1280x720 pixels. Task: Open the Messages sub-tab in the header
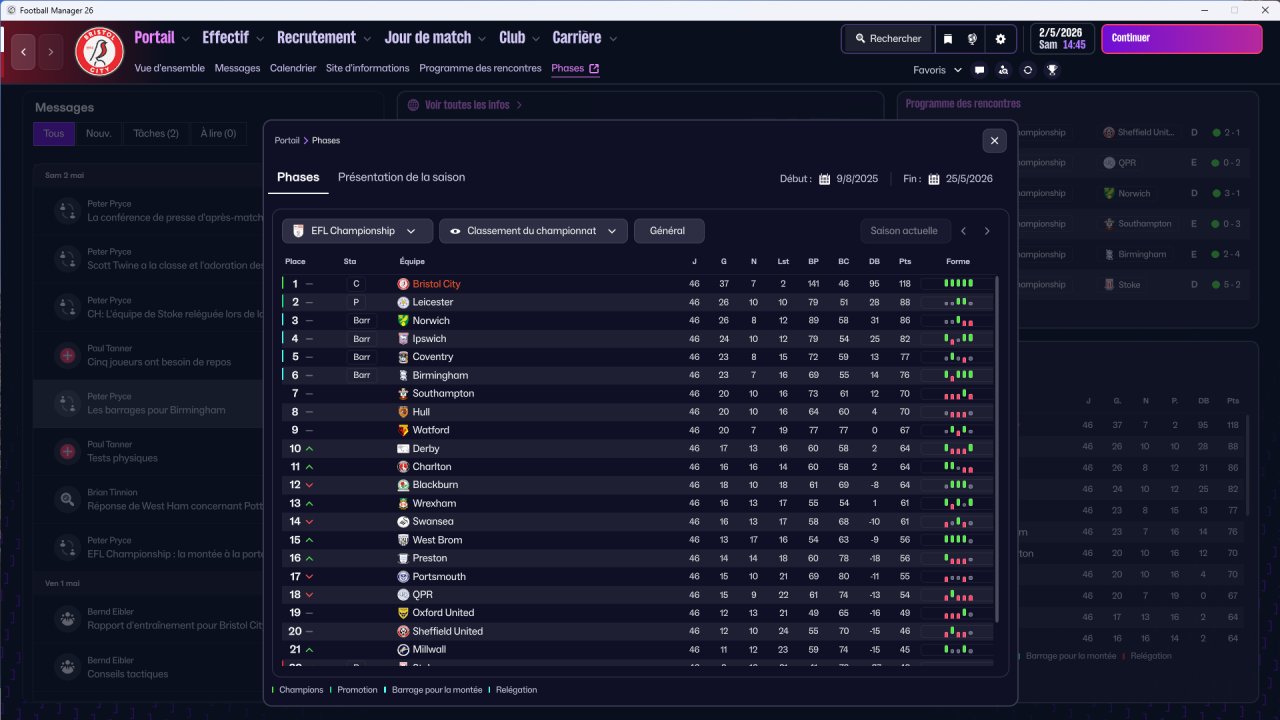[237, 68]
